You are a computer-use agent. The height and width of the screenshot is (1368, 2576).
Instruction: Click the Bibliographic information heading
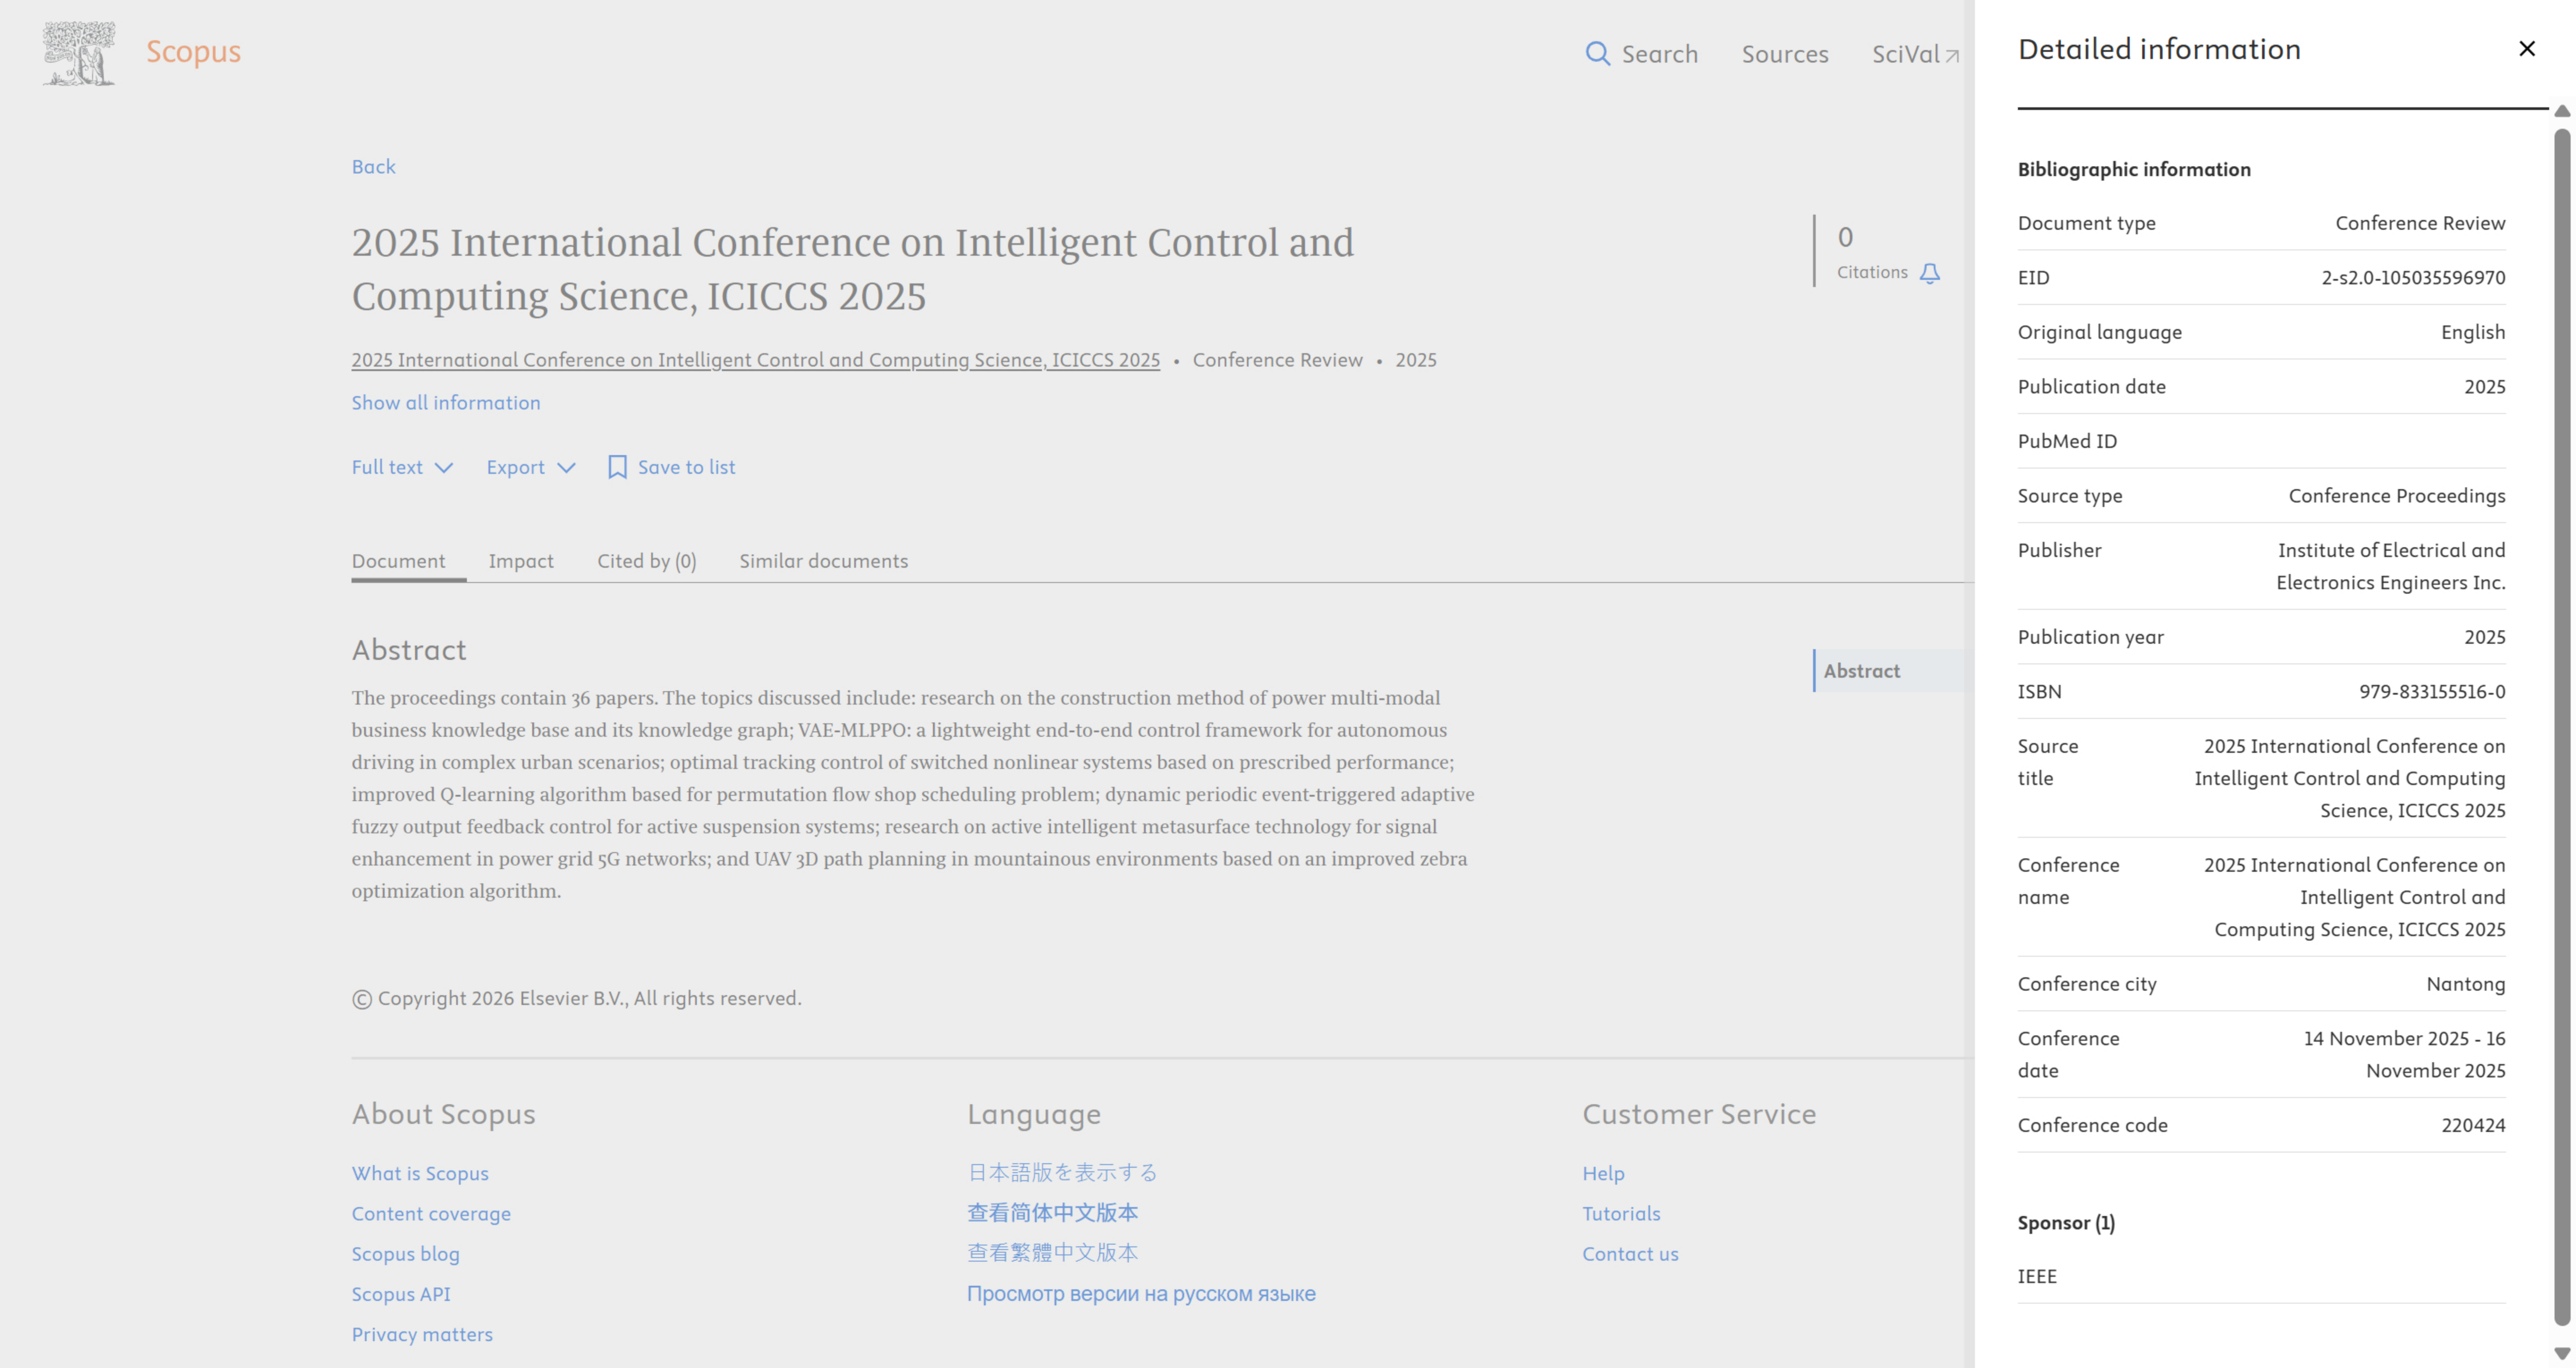click(2134, 169)
